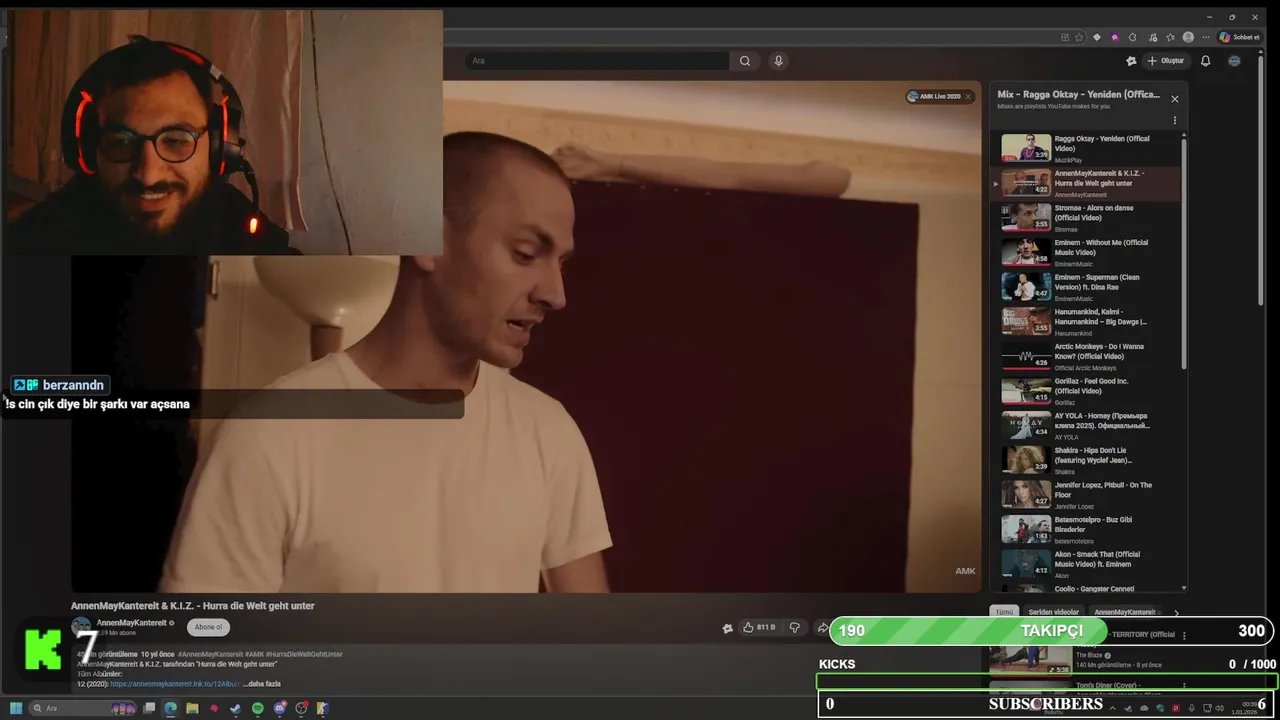Open annenmaykantereit.lnk.to album link

[176, 684]
